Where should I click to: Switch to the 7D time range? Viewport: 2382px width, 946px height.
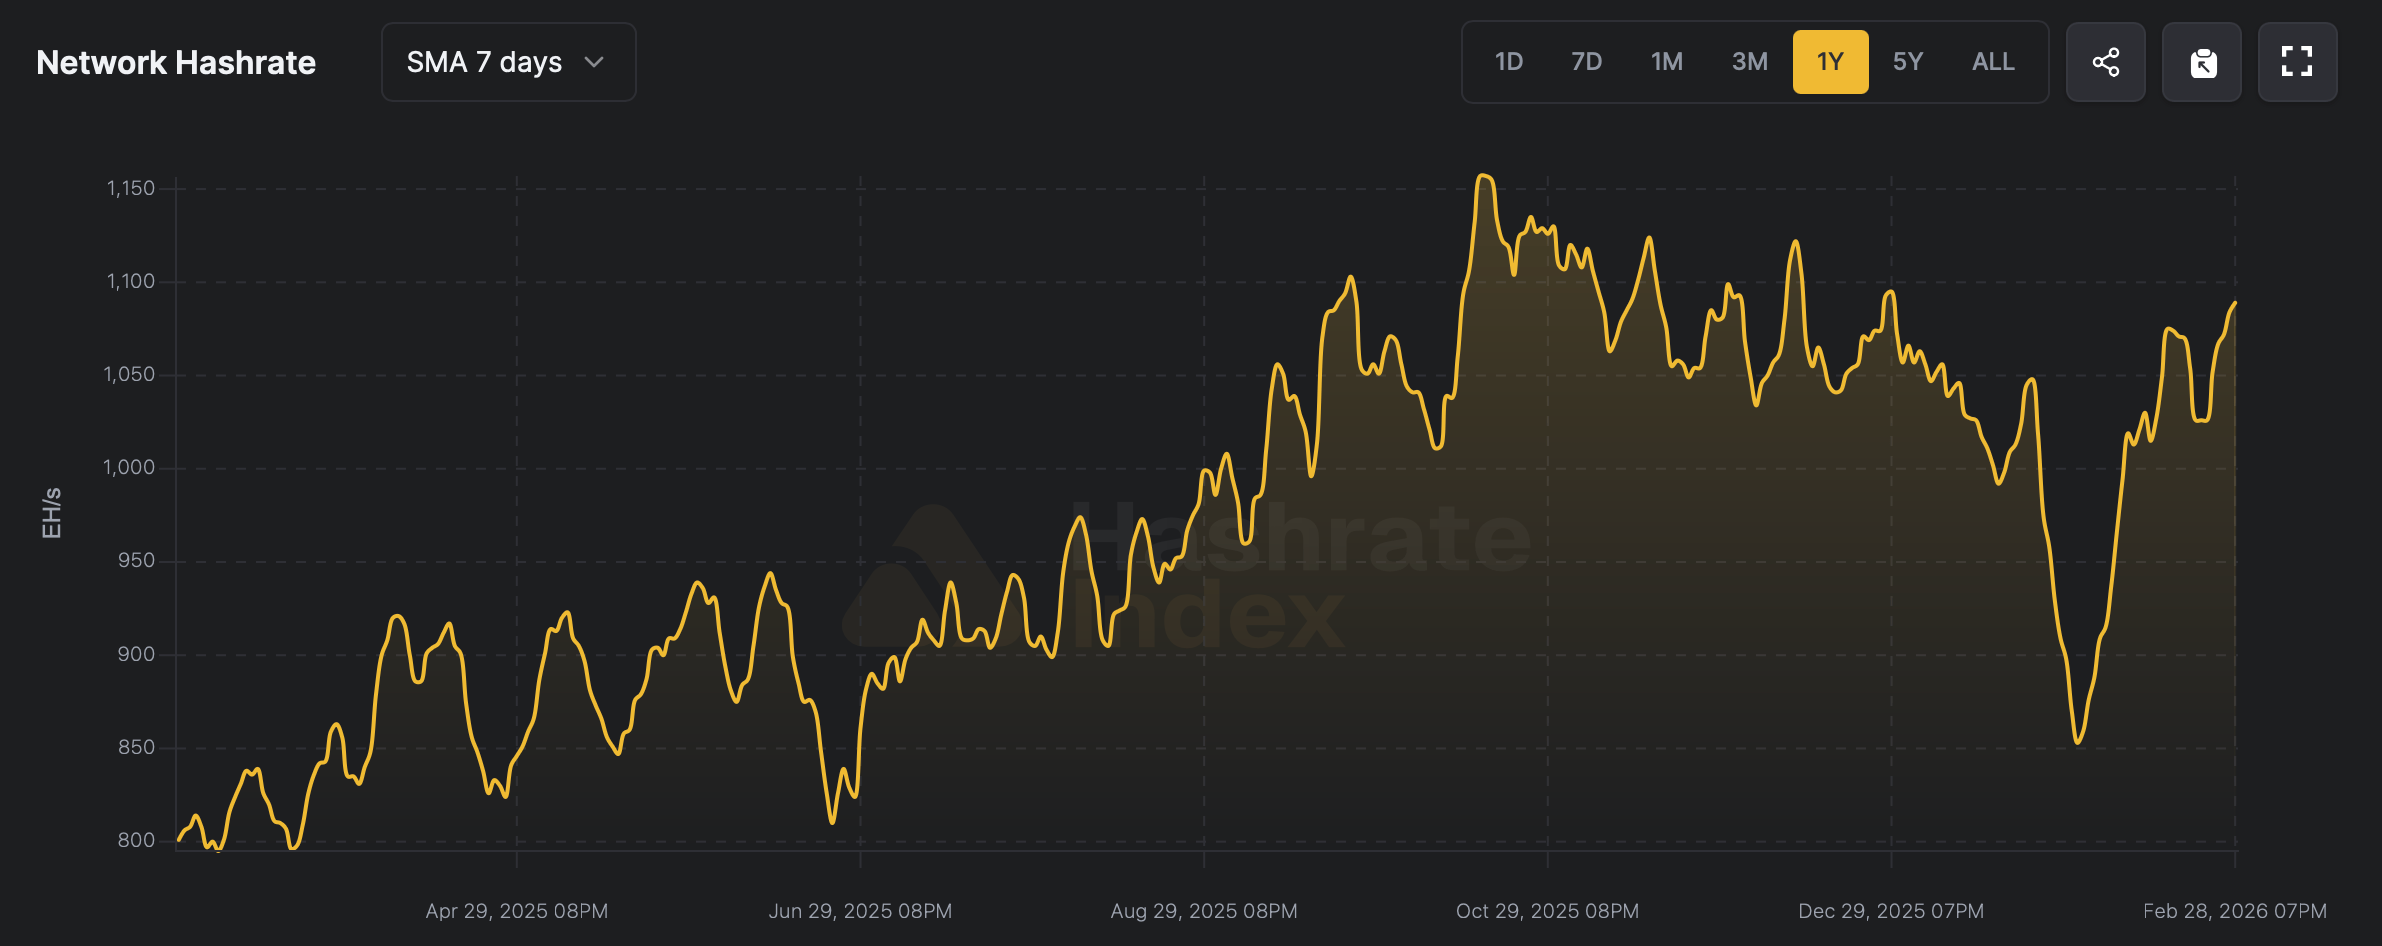tap(1586, 62)
